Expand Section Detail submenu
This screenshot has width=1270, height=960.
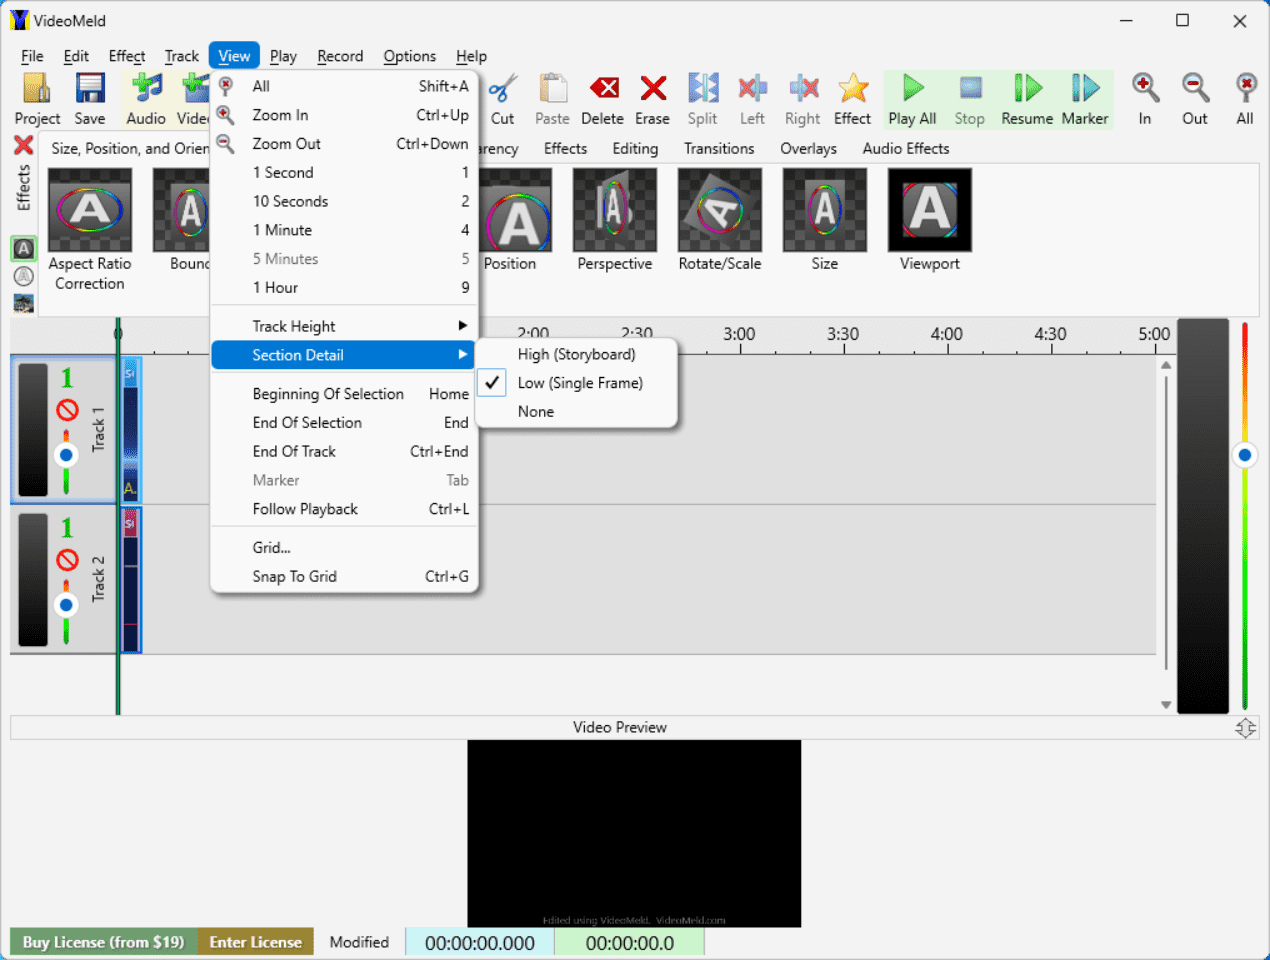point(345,355)
